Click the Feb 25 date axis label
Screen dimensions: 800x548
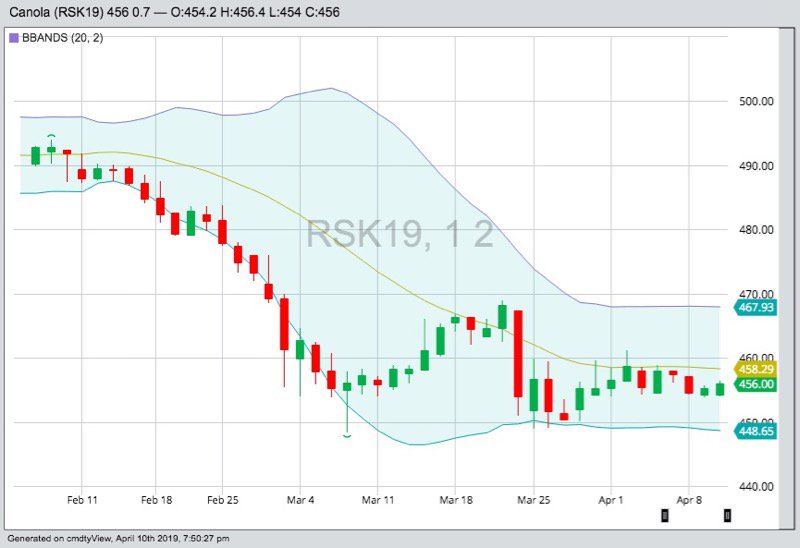[x=222, y=500]
